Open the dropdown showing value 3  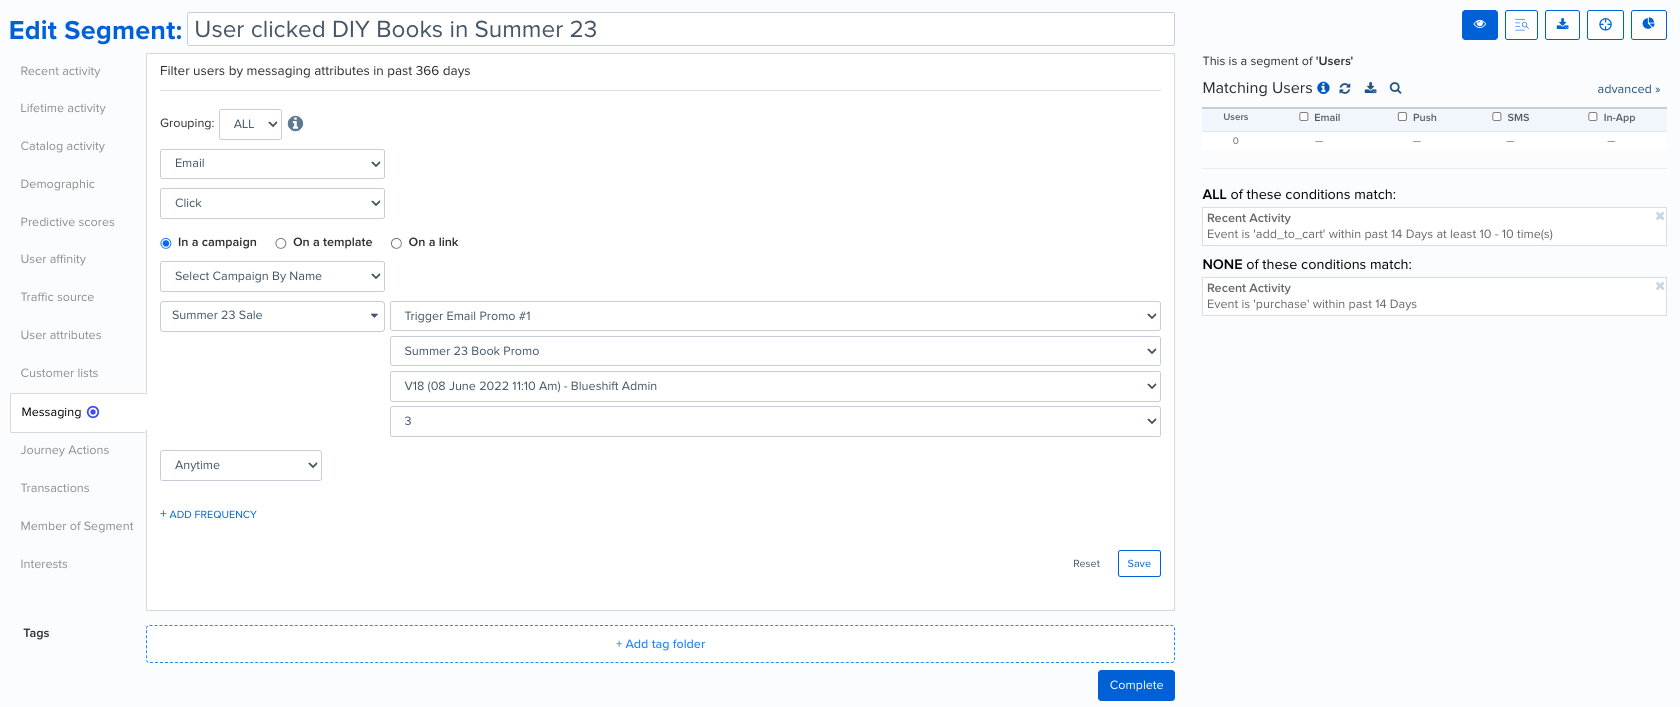(775, 421)
